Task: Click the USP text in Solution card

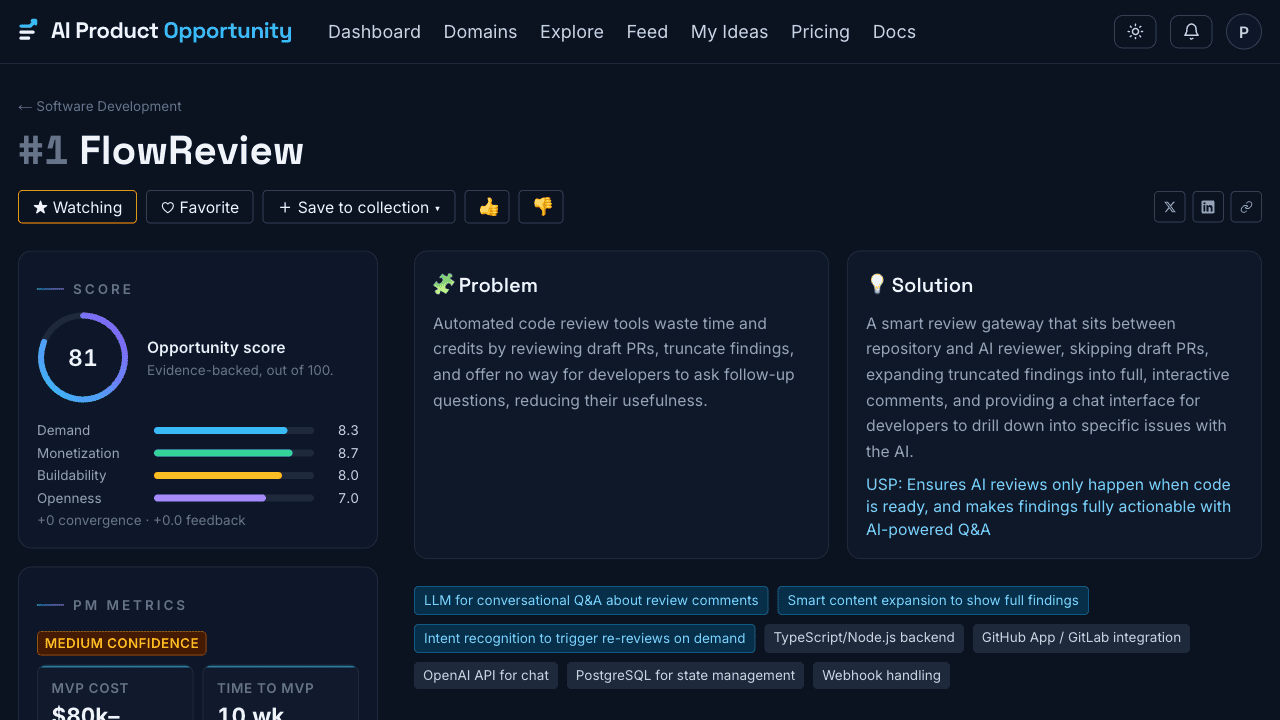Action: tap(1048, 507)
